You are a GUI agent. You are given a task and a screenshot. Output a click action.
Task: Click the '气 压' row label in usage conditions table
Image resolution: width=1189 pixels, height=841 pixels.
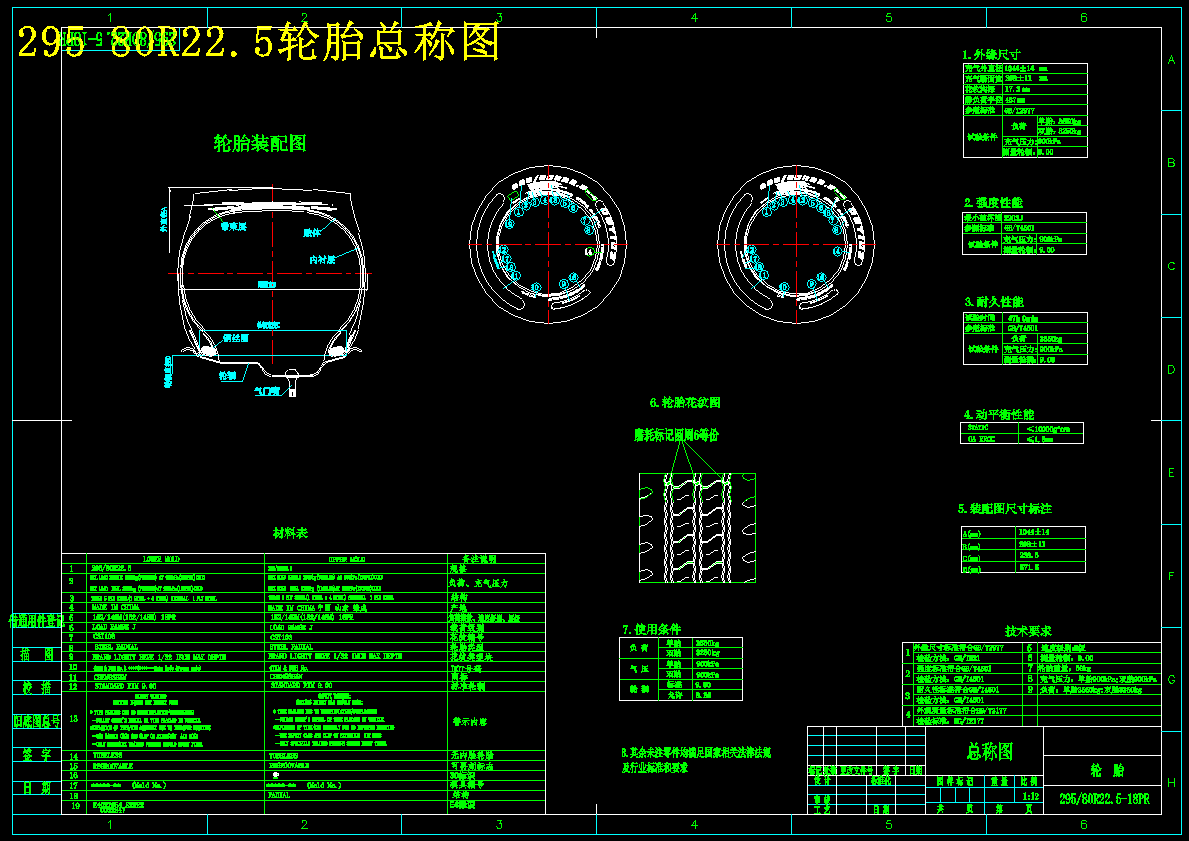coord(638,669)
